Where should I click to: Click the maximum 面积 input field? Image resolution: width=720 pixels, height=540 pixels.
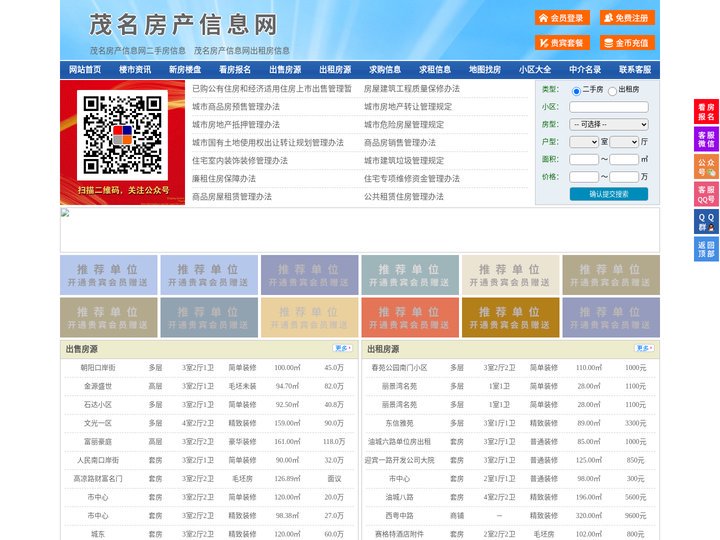624,159
